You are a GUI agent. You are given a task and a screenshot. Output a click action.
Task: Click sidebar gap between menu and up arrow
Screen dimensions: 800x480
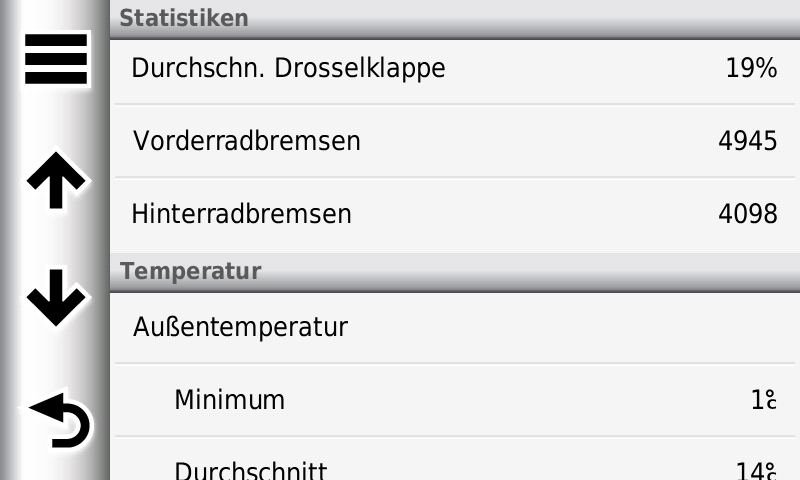[55, 120]
